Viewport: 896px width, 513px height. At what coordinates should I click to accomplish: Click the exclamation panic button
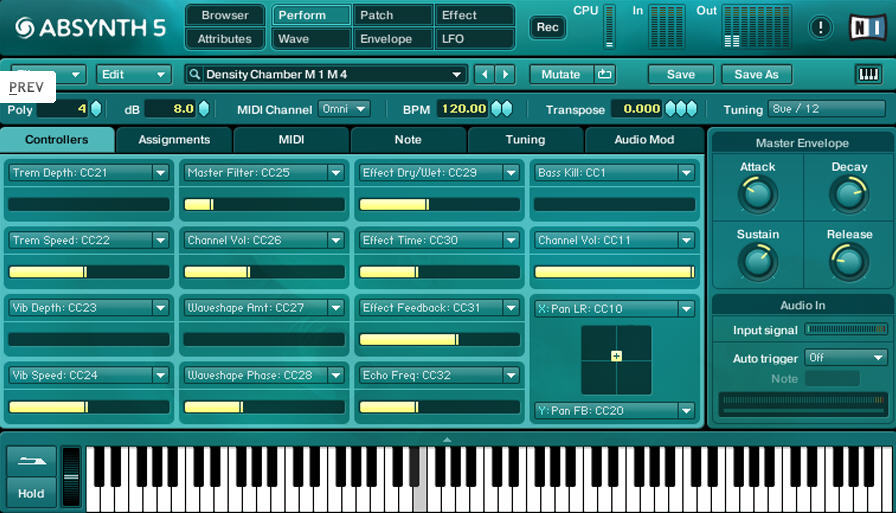821,27
